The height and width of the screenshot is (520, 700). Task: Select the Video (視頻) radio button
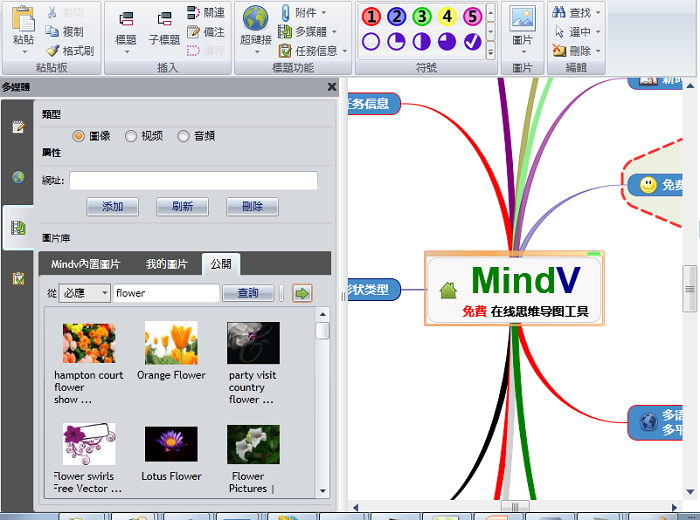coord(131,136)
